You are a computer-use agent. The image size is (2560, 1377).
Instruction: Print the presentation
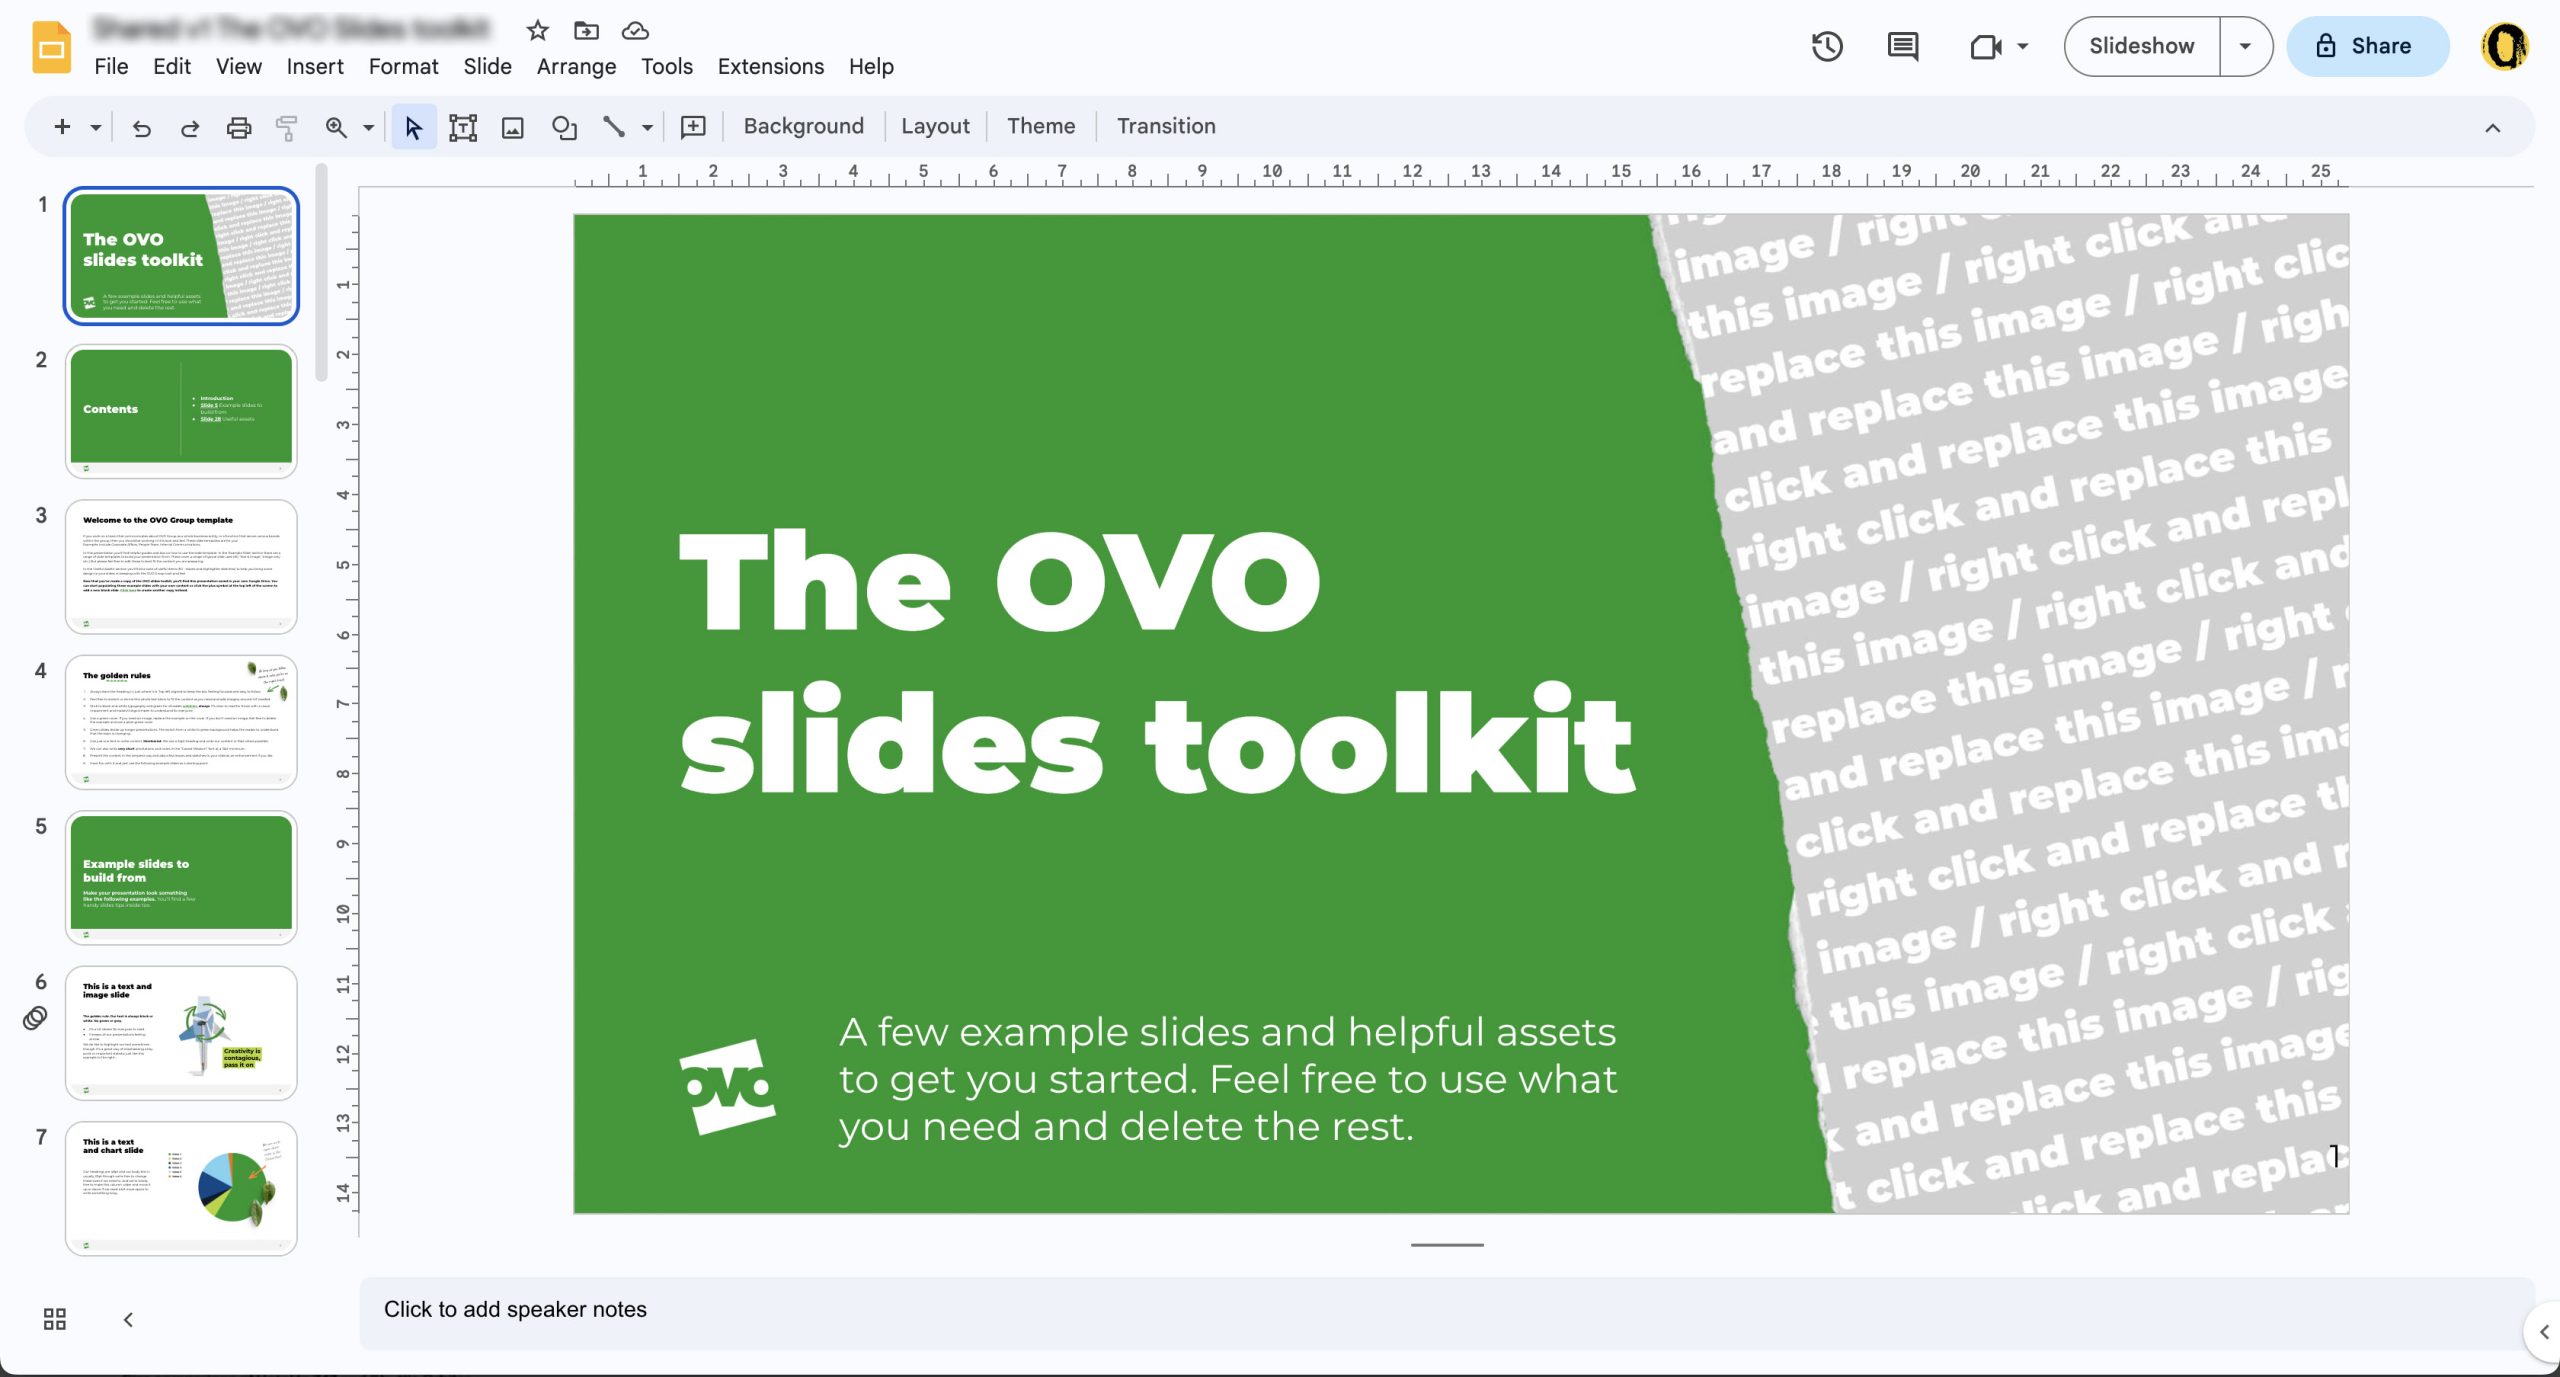point(238,127)
